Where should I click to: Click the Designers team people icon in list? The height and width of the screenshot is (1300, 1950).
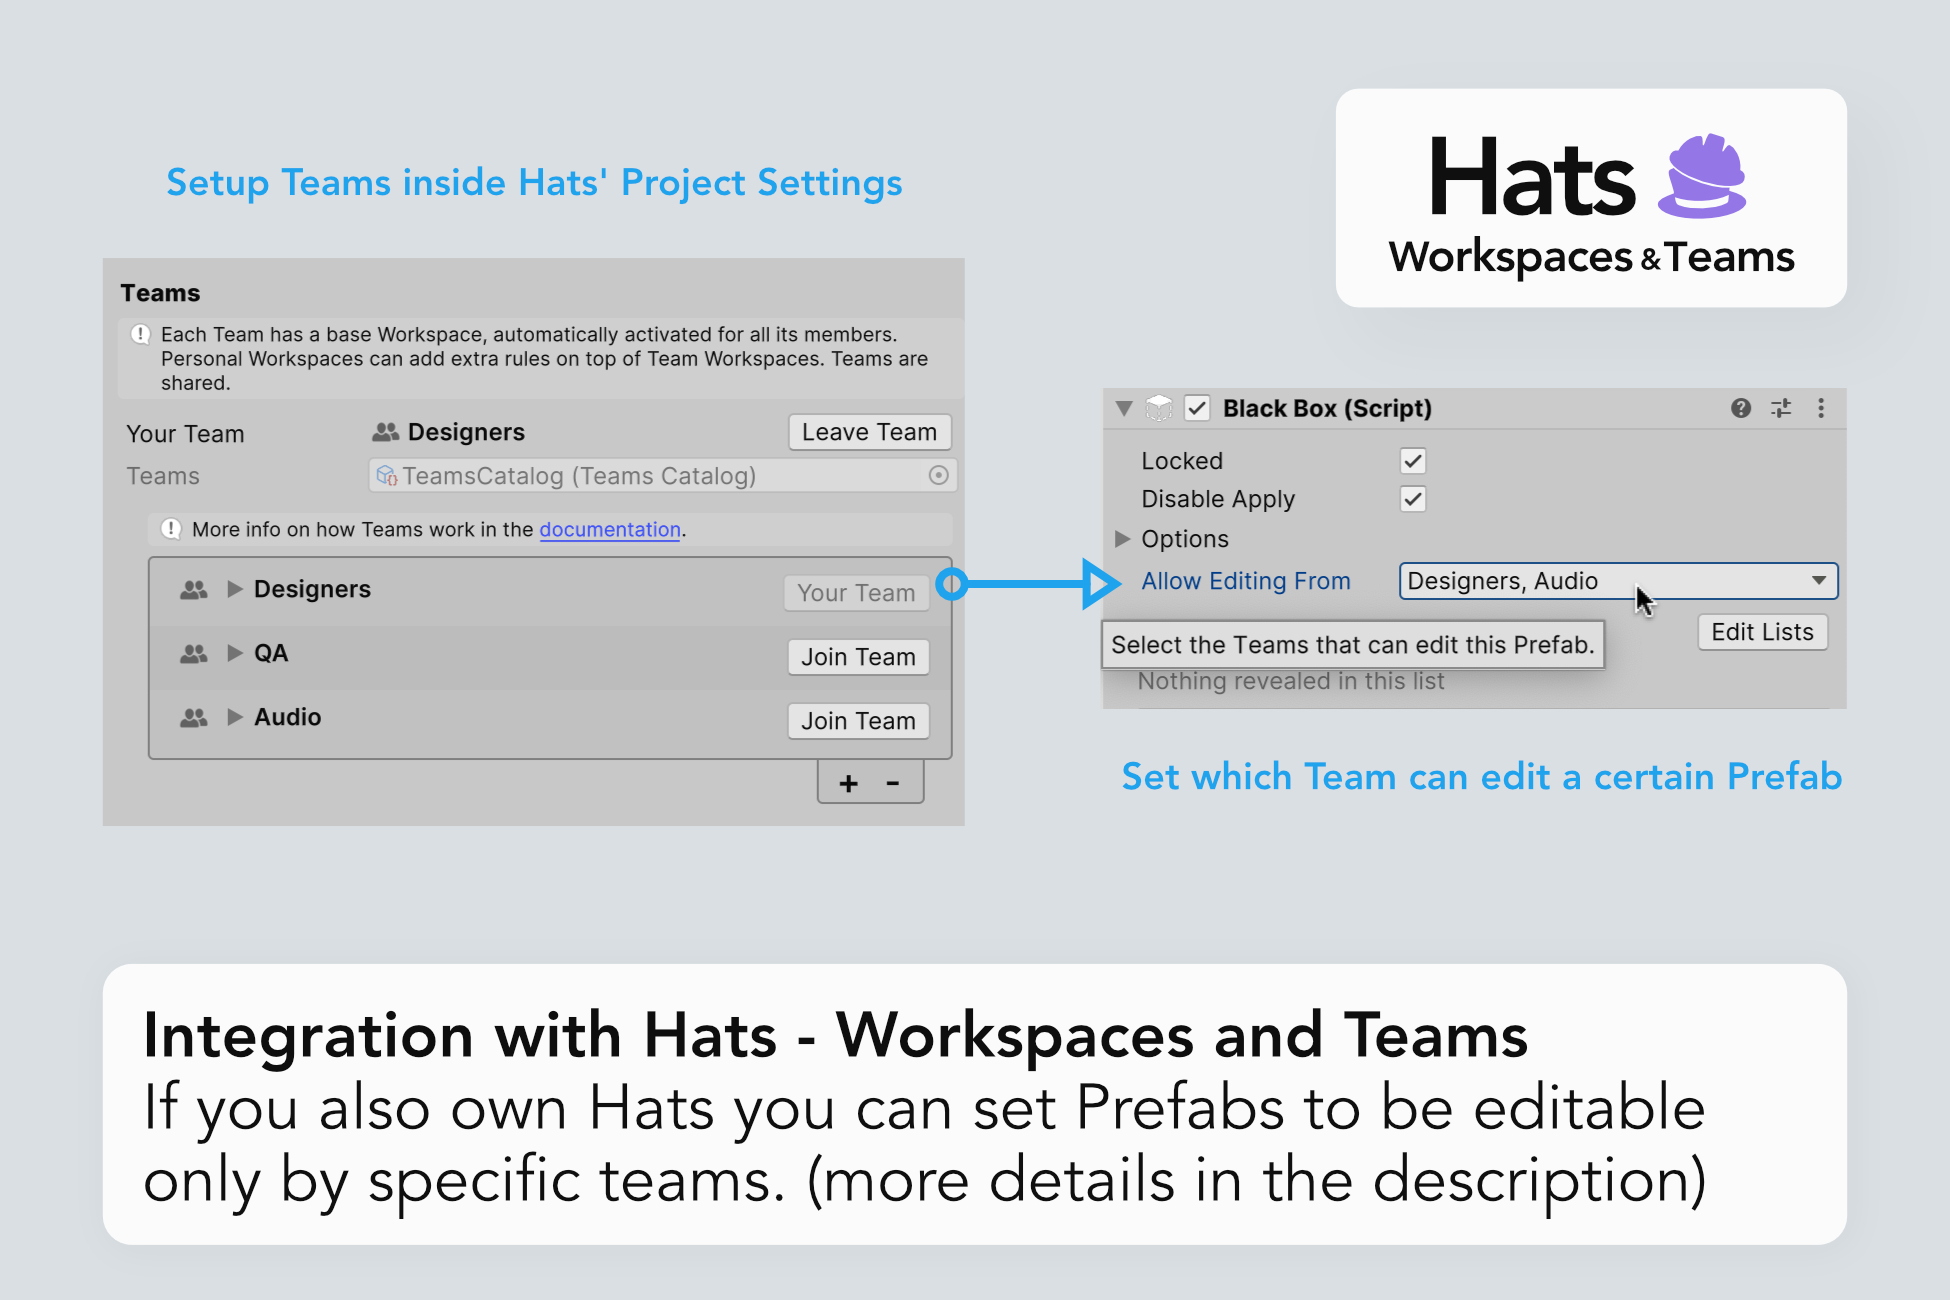(194, 590)
